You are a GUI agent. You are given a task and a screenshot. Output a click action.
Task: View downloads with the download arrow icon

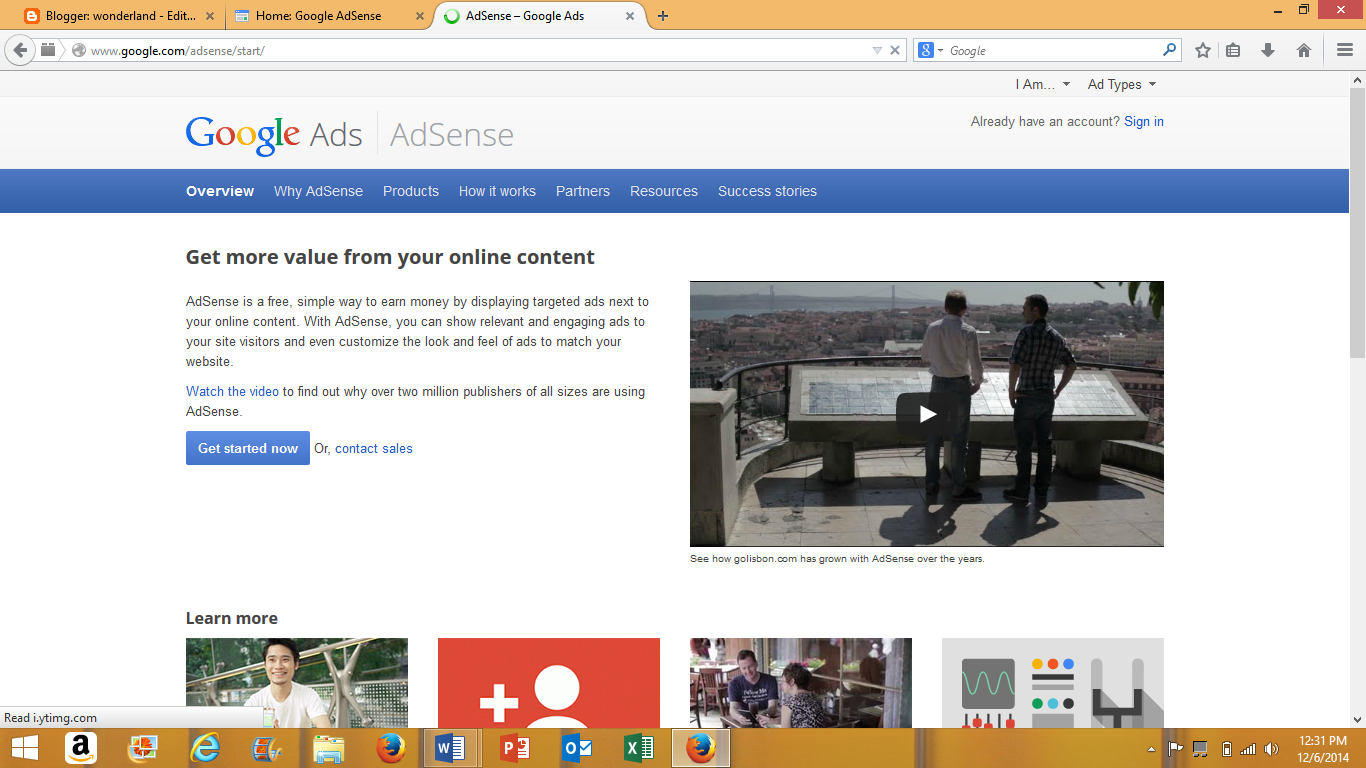(1269, 49)
